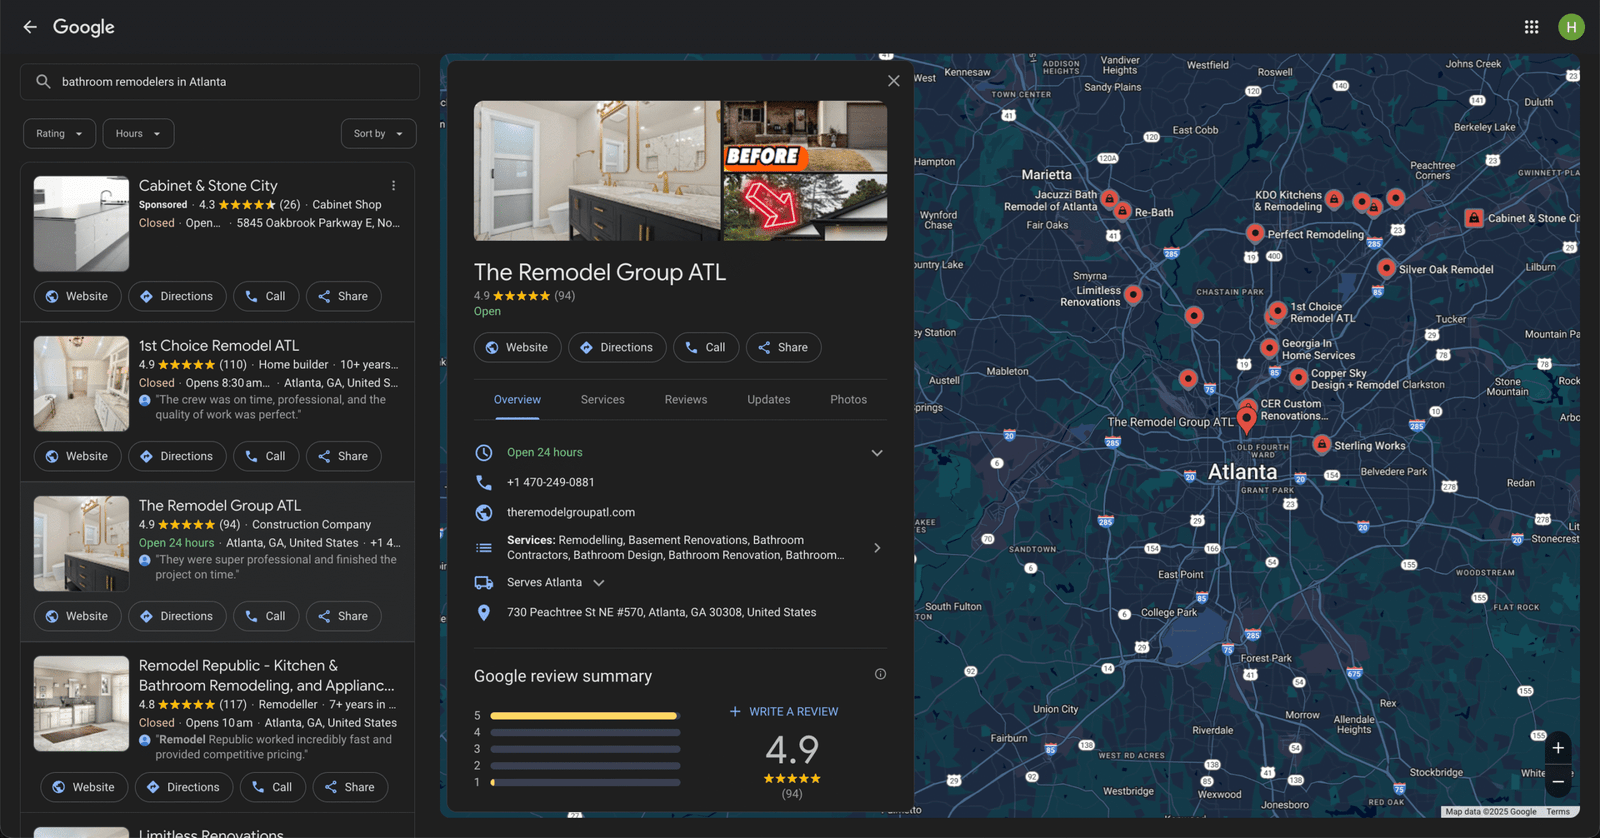This screenshot has height=838, width=1600.
Task: Click the Georgia In Home Services pin
Action: (1269, 348)
